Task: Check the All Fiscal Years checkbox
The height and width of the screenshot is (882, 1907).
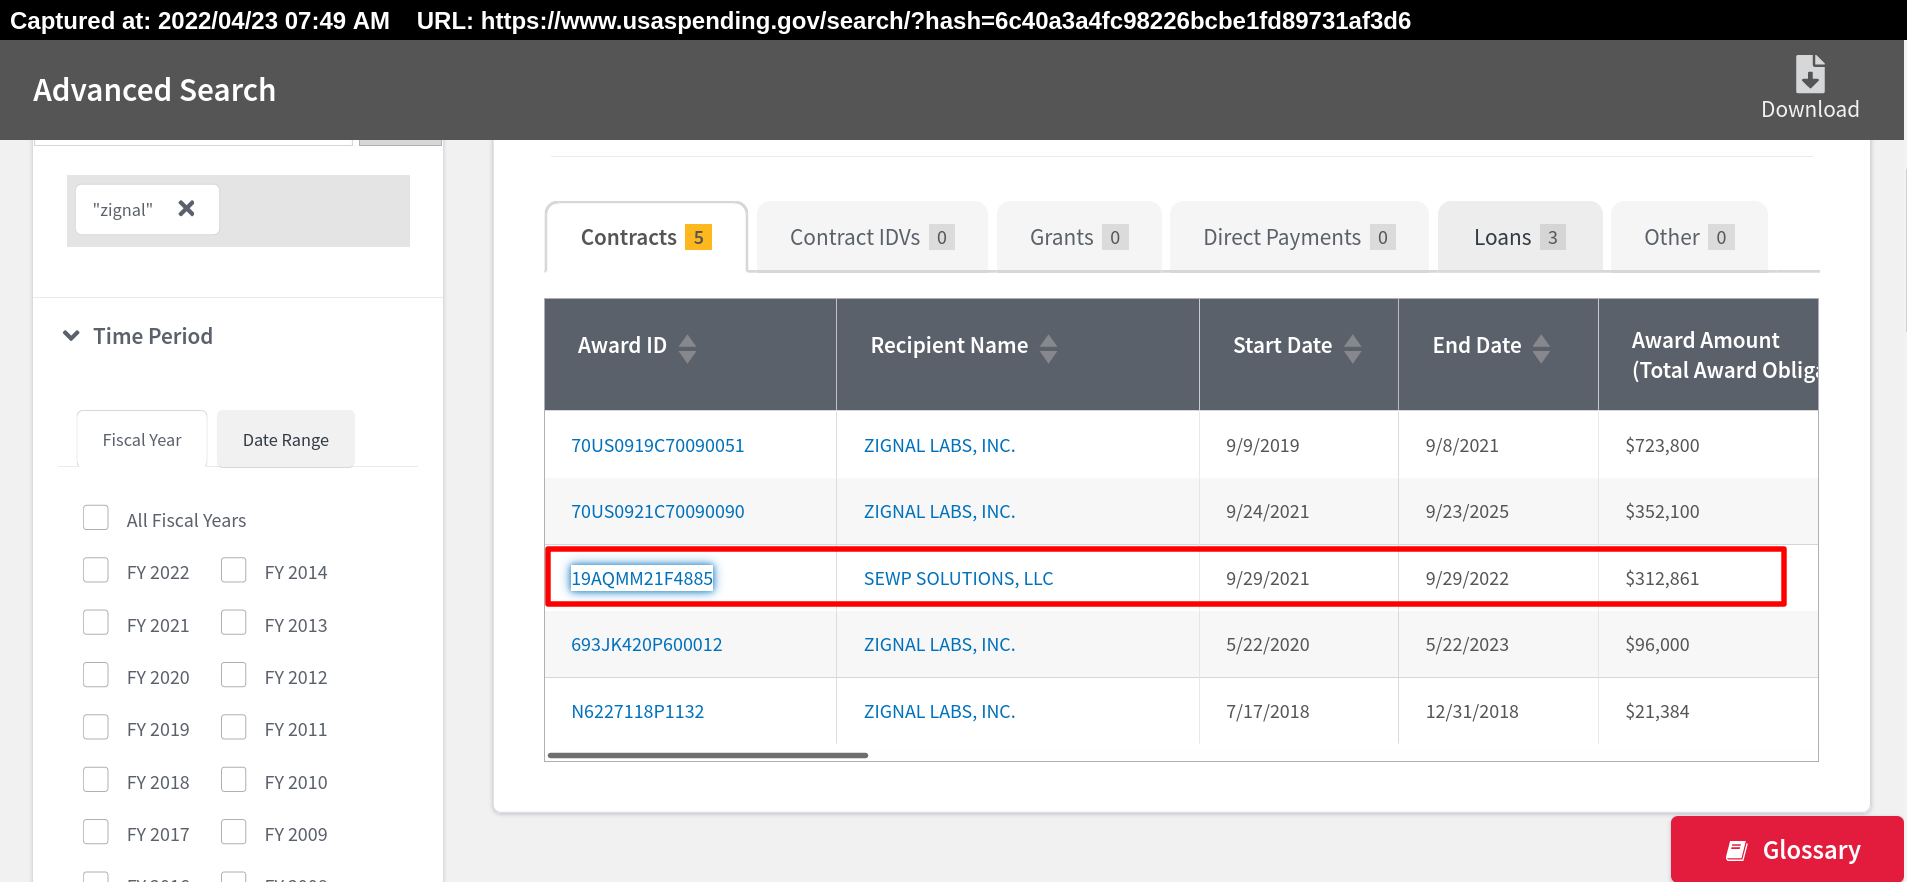Action: tap(96, 518)
